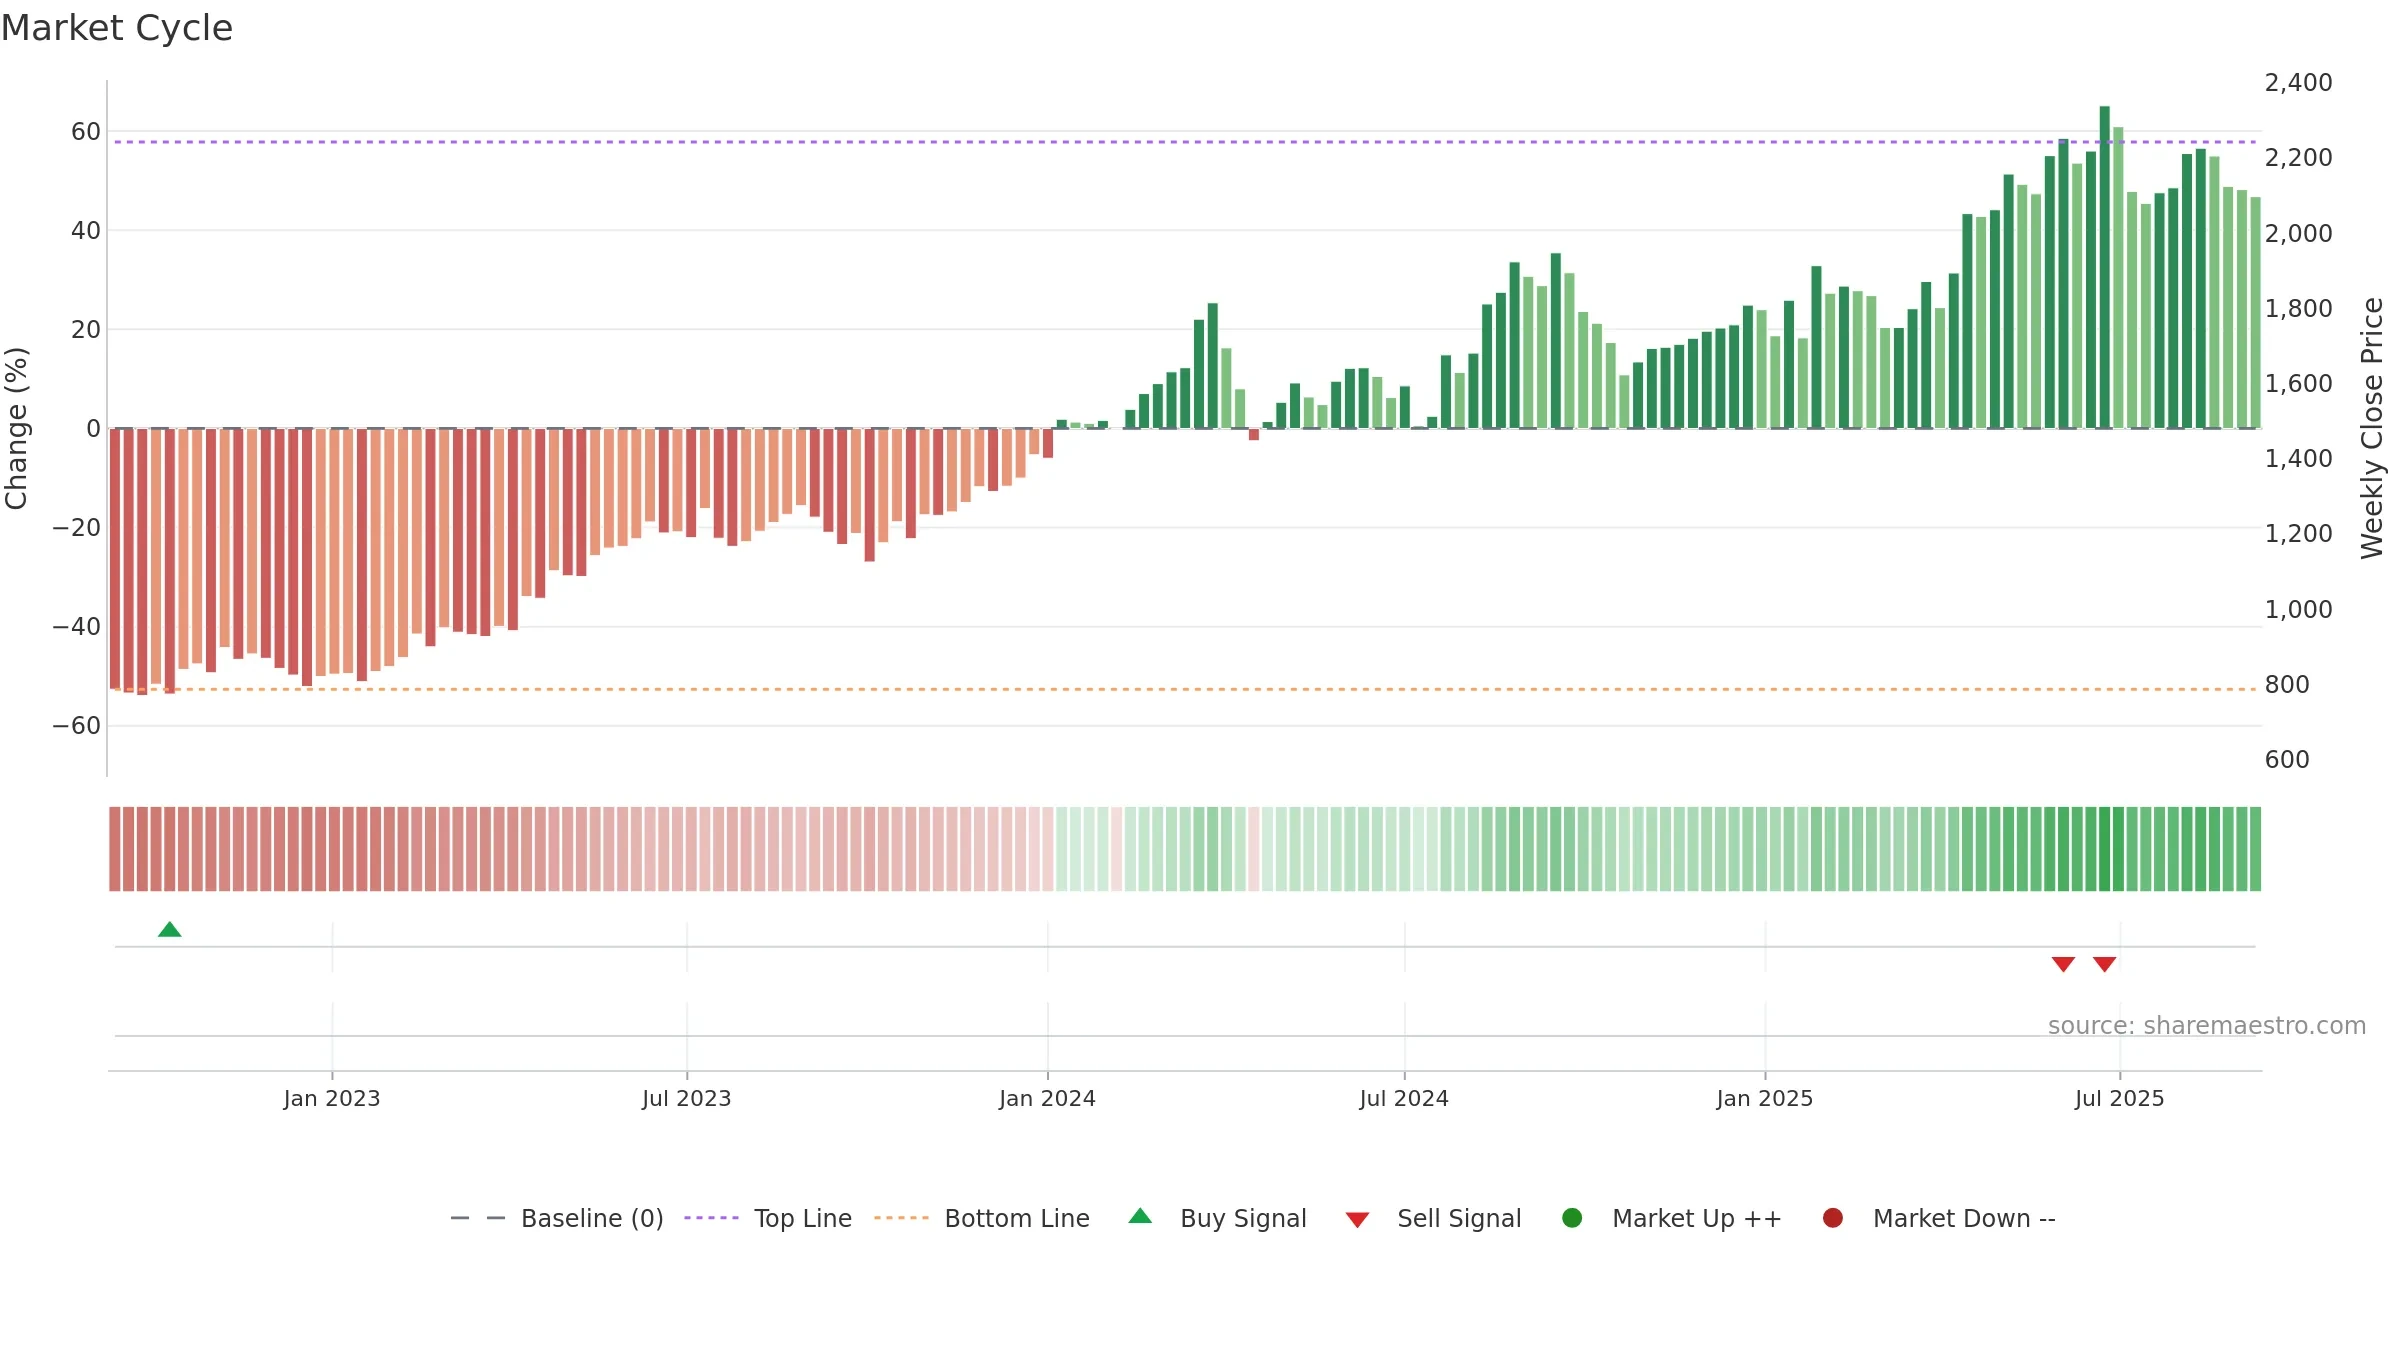Click the Market Cycle chart title

point(117,28)
